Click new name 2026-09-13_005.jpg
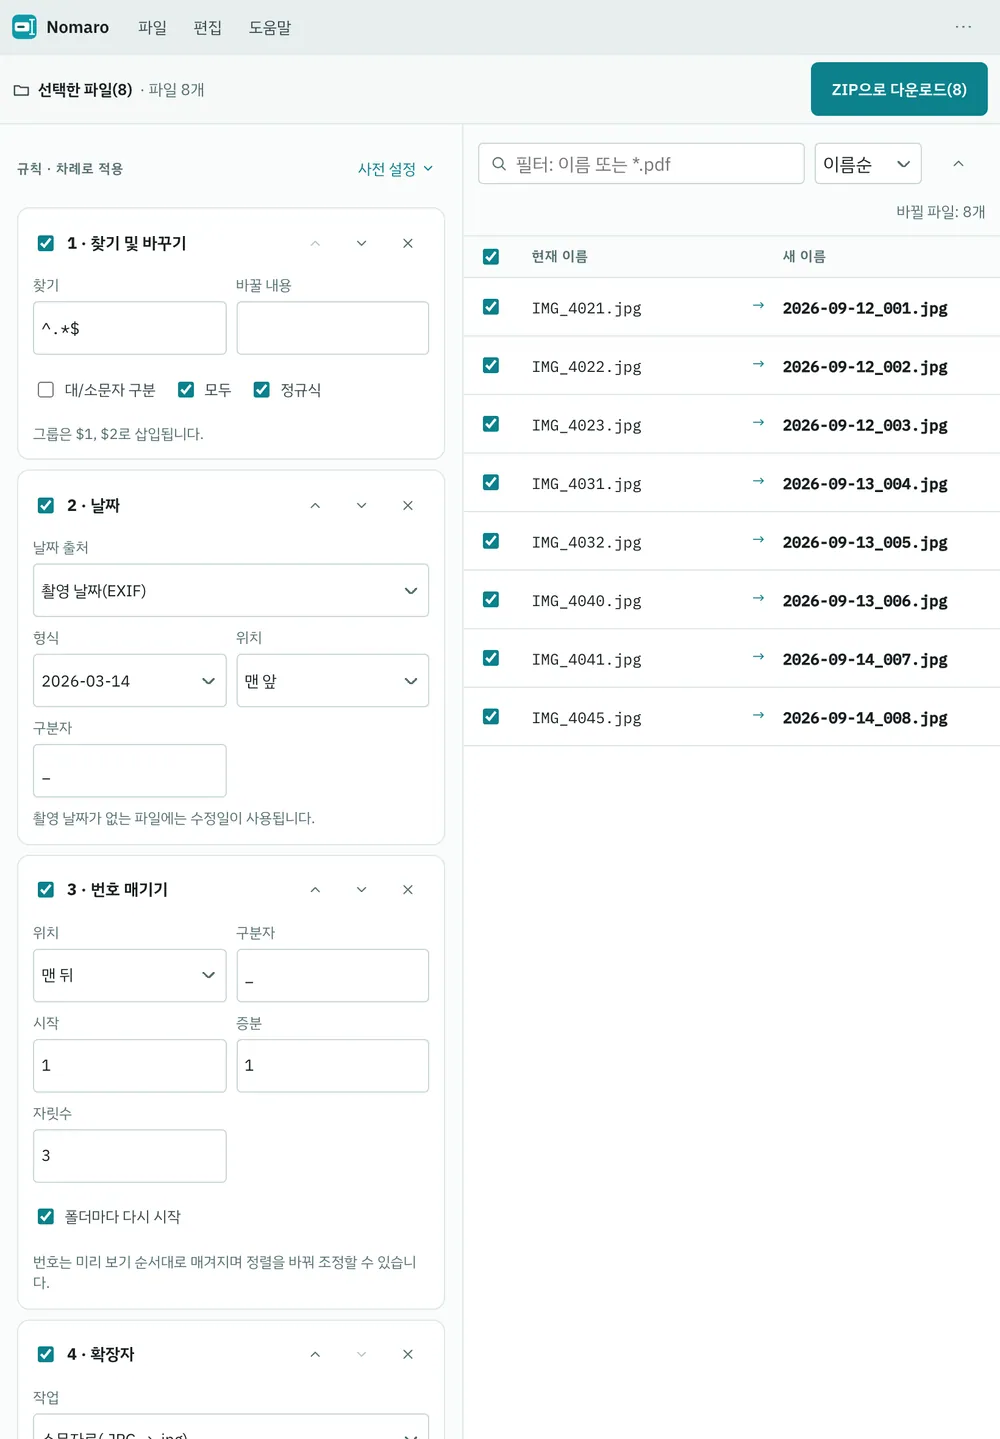 [865, 542]
